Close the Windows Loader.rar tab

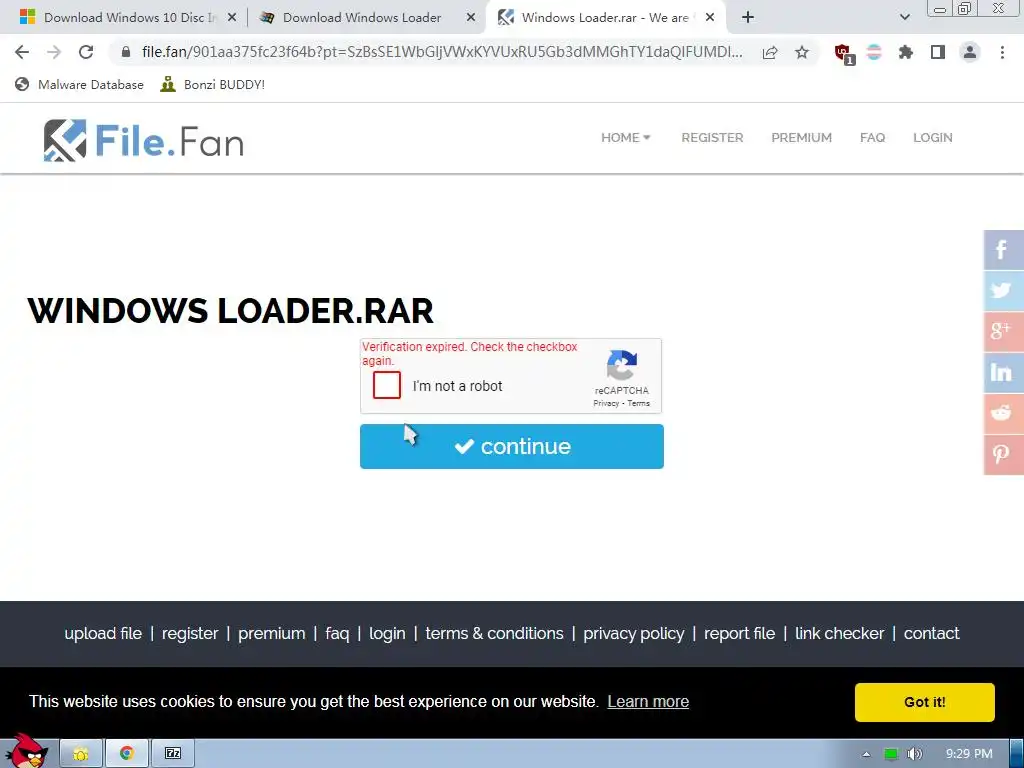coord(710,18)
